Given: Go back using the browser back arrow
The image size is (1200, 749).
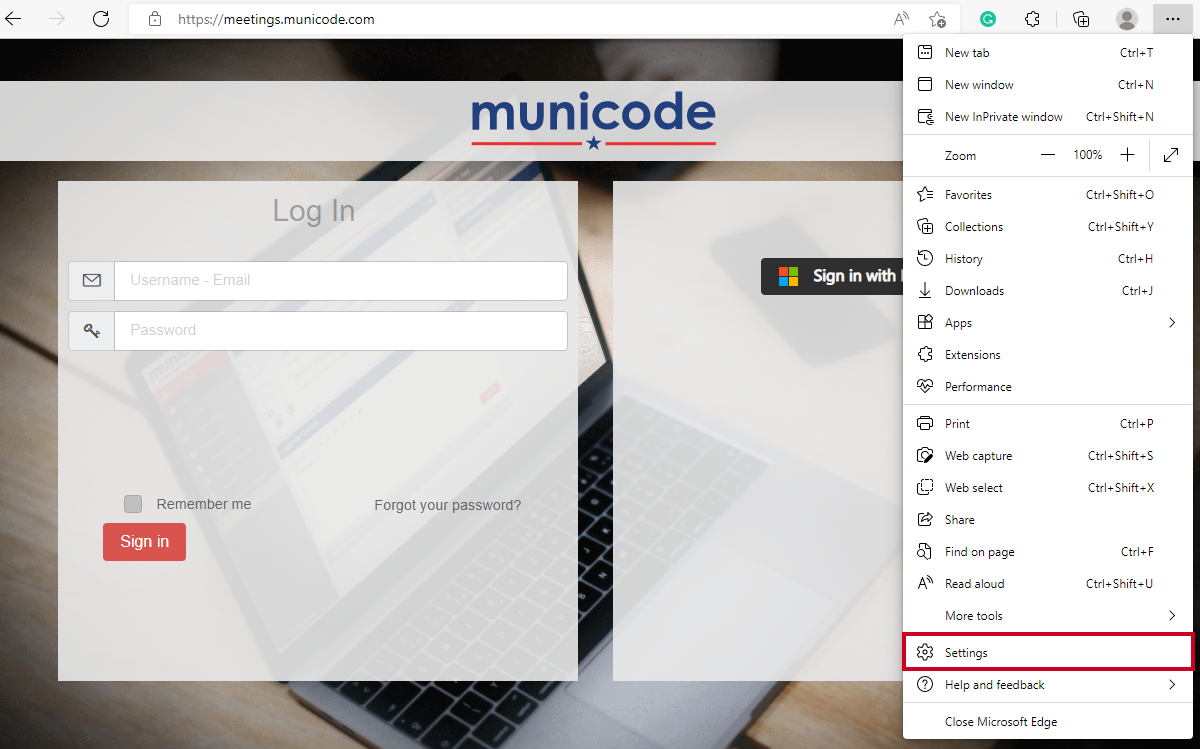Looking at the screenshot, I should click(x=14, y=19).
